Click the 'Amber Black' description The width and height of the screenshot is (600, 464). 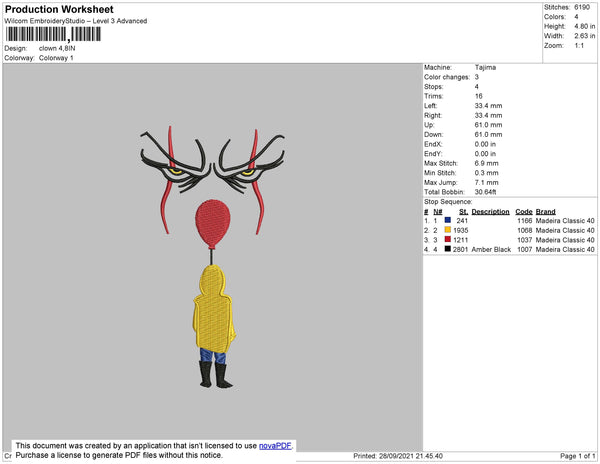pyautogui.click(x=491, y=249)
